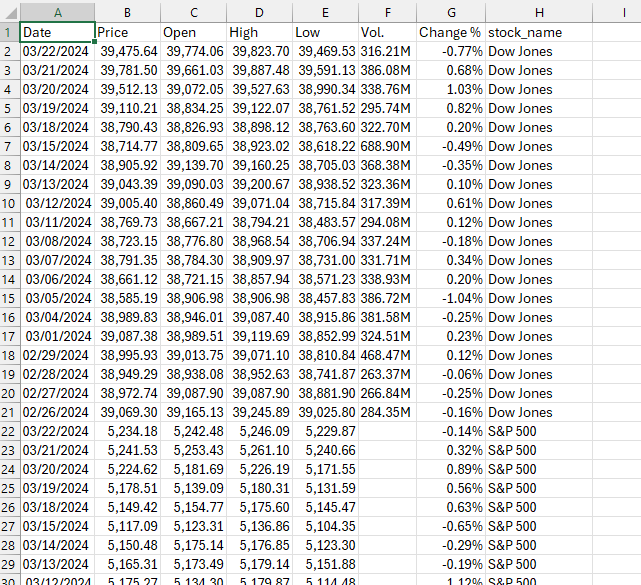Click the price cell 5,117.09

click(128, 527)
